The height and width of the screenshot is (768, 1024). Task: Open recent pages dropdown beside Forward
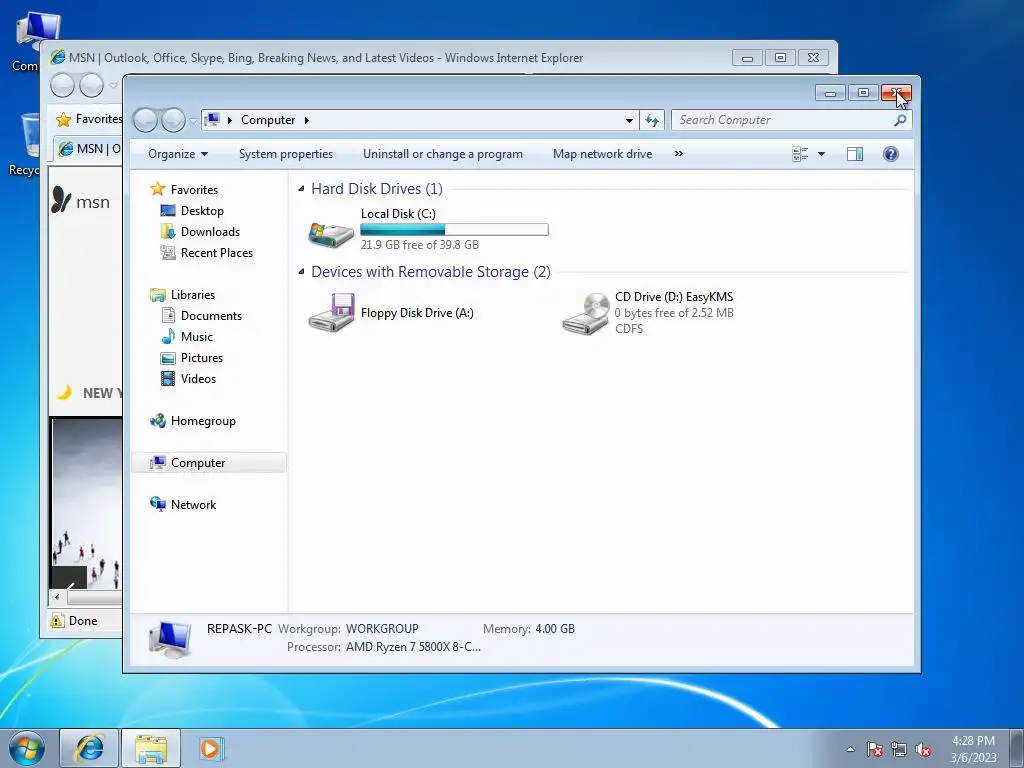pos(193,121)
